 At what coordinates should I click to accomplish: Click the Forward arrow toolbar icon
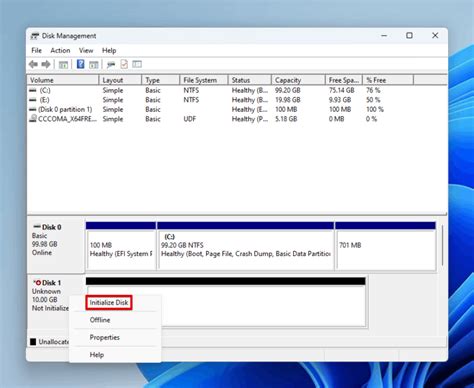46,64
